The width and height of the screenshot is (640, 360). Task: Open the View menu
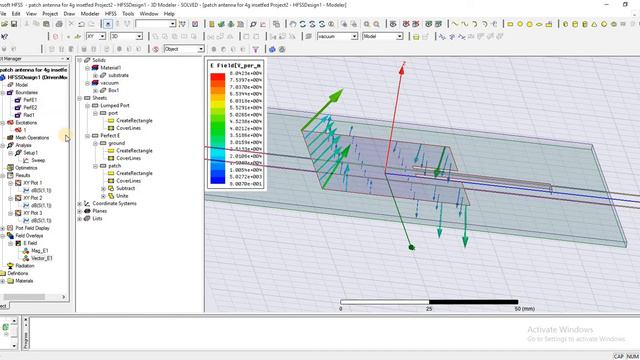click(x=31, y=14)
